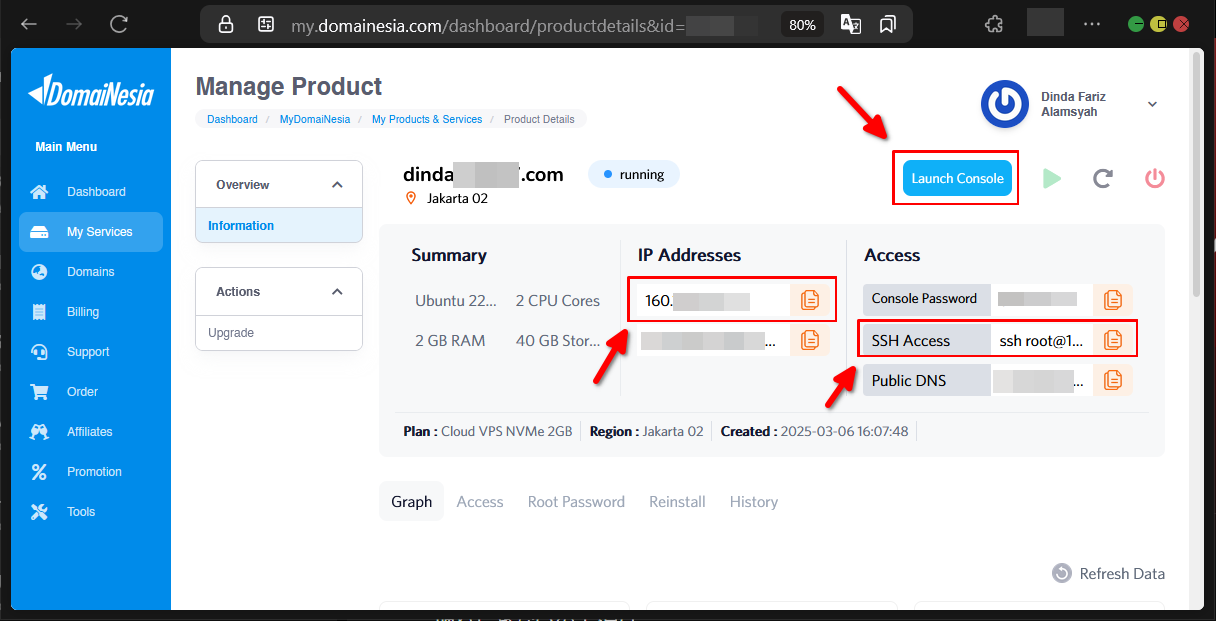Switch to the History tab

[754, 502]
